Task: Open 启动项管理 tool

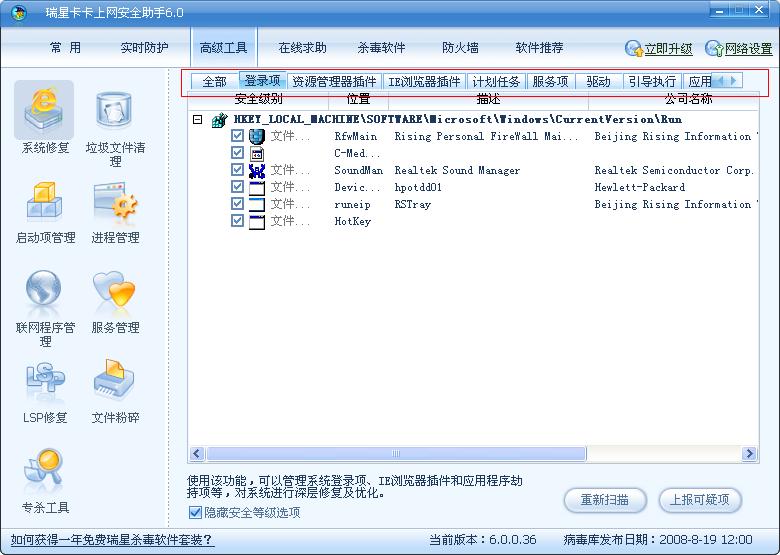Action: [x=45, y=211]
